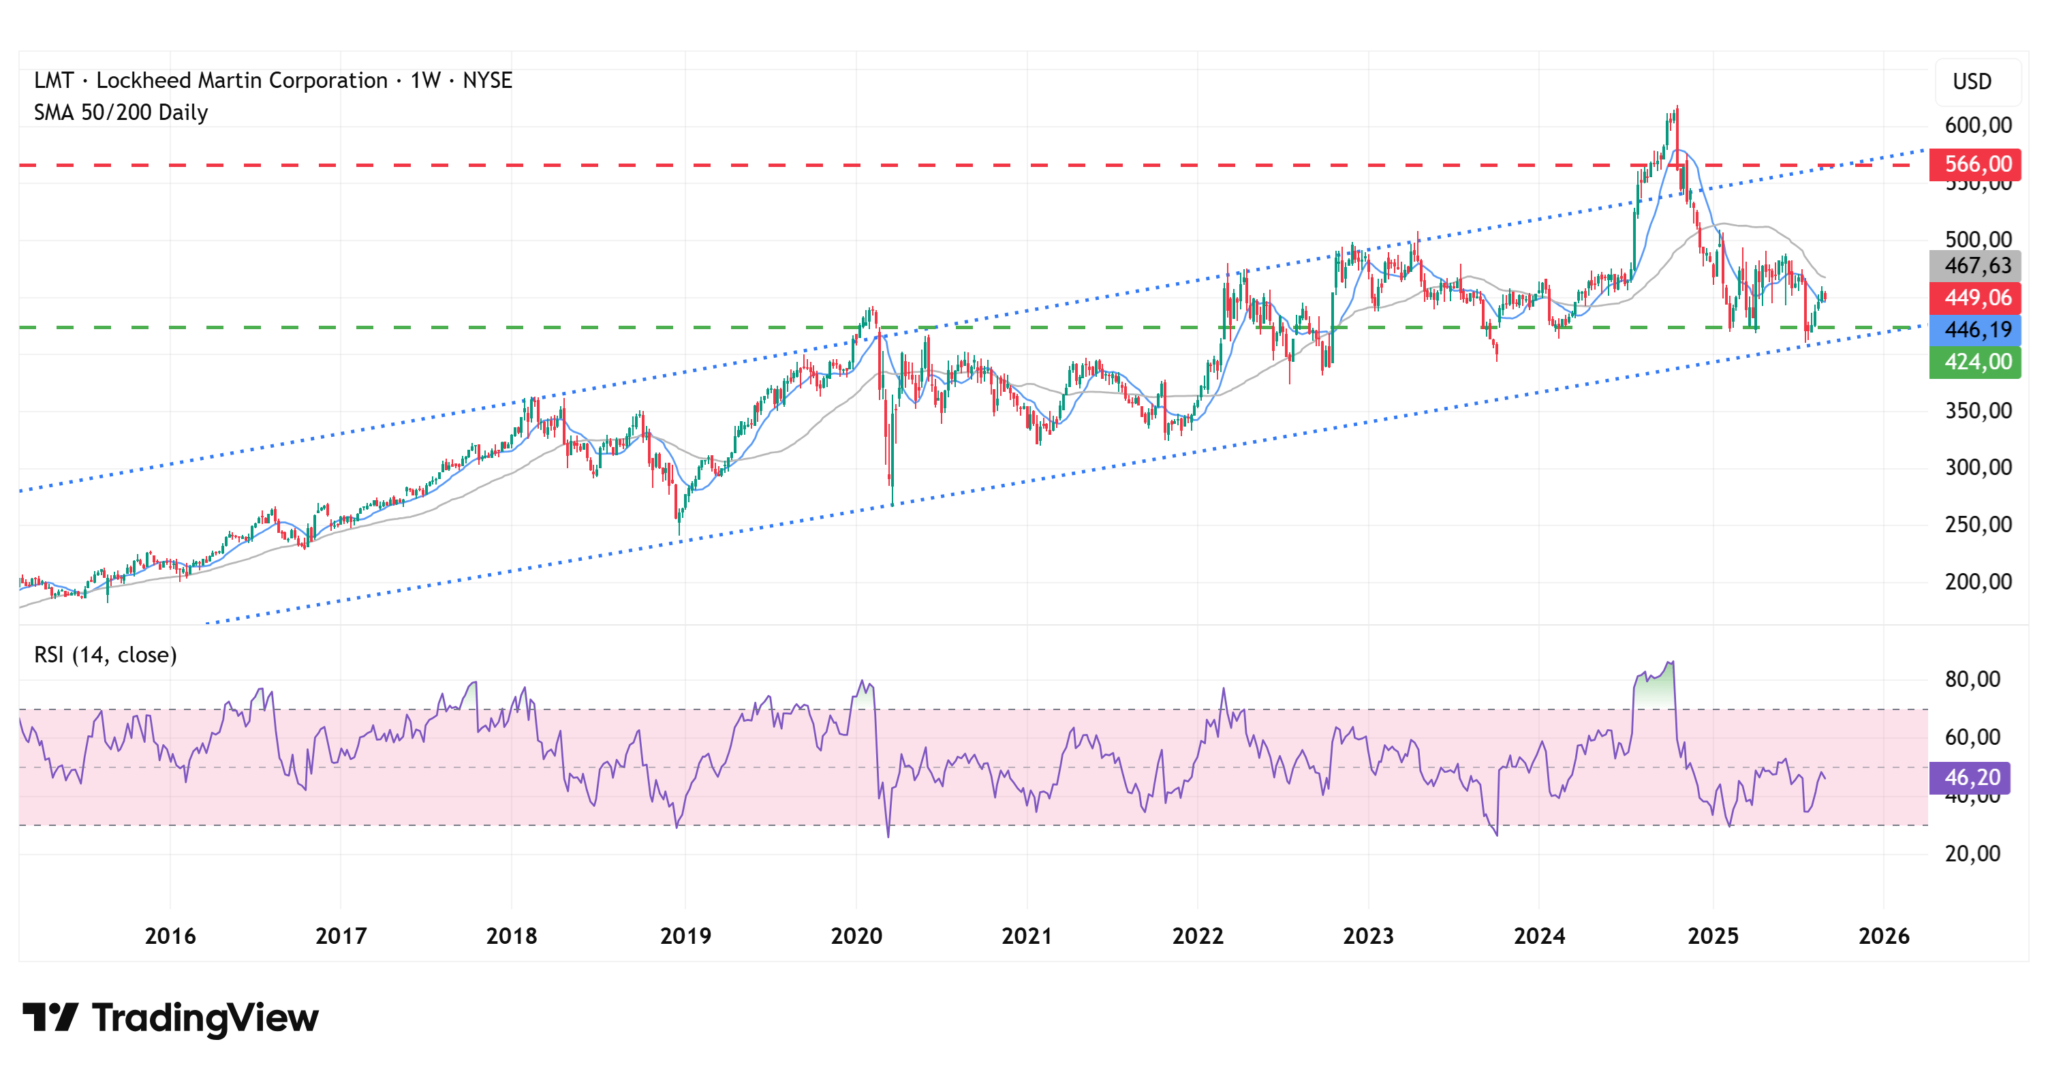Select the 1W timeframe in the title
The image size is (2048, 1074).
[428, 80]
